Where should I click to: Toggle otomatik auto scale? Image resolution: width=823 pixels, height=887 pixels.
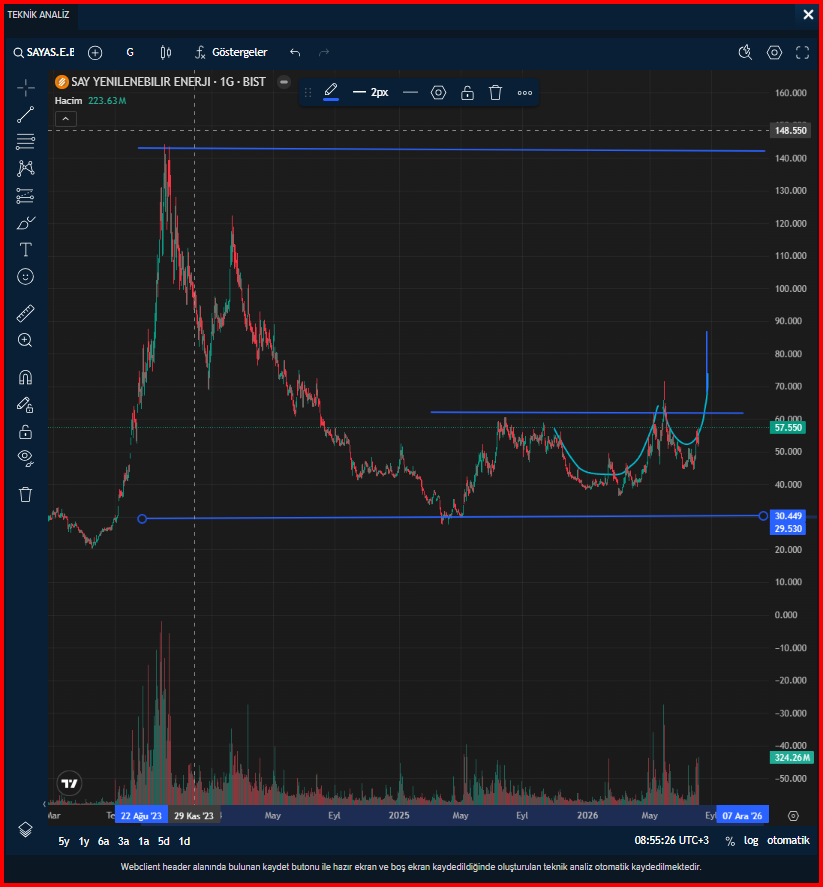pos(788,841)
